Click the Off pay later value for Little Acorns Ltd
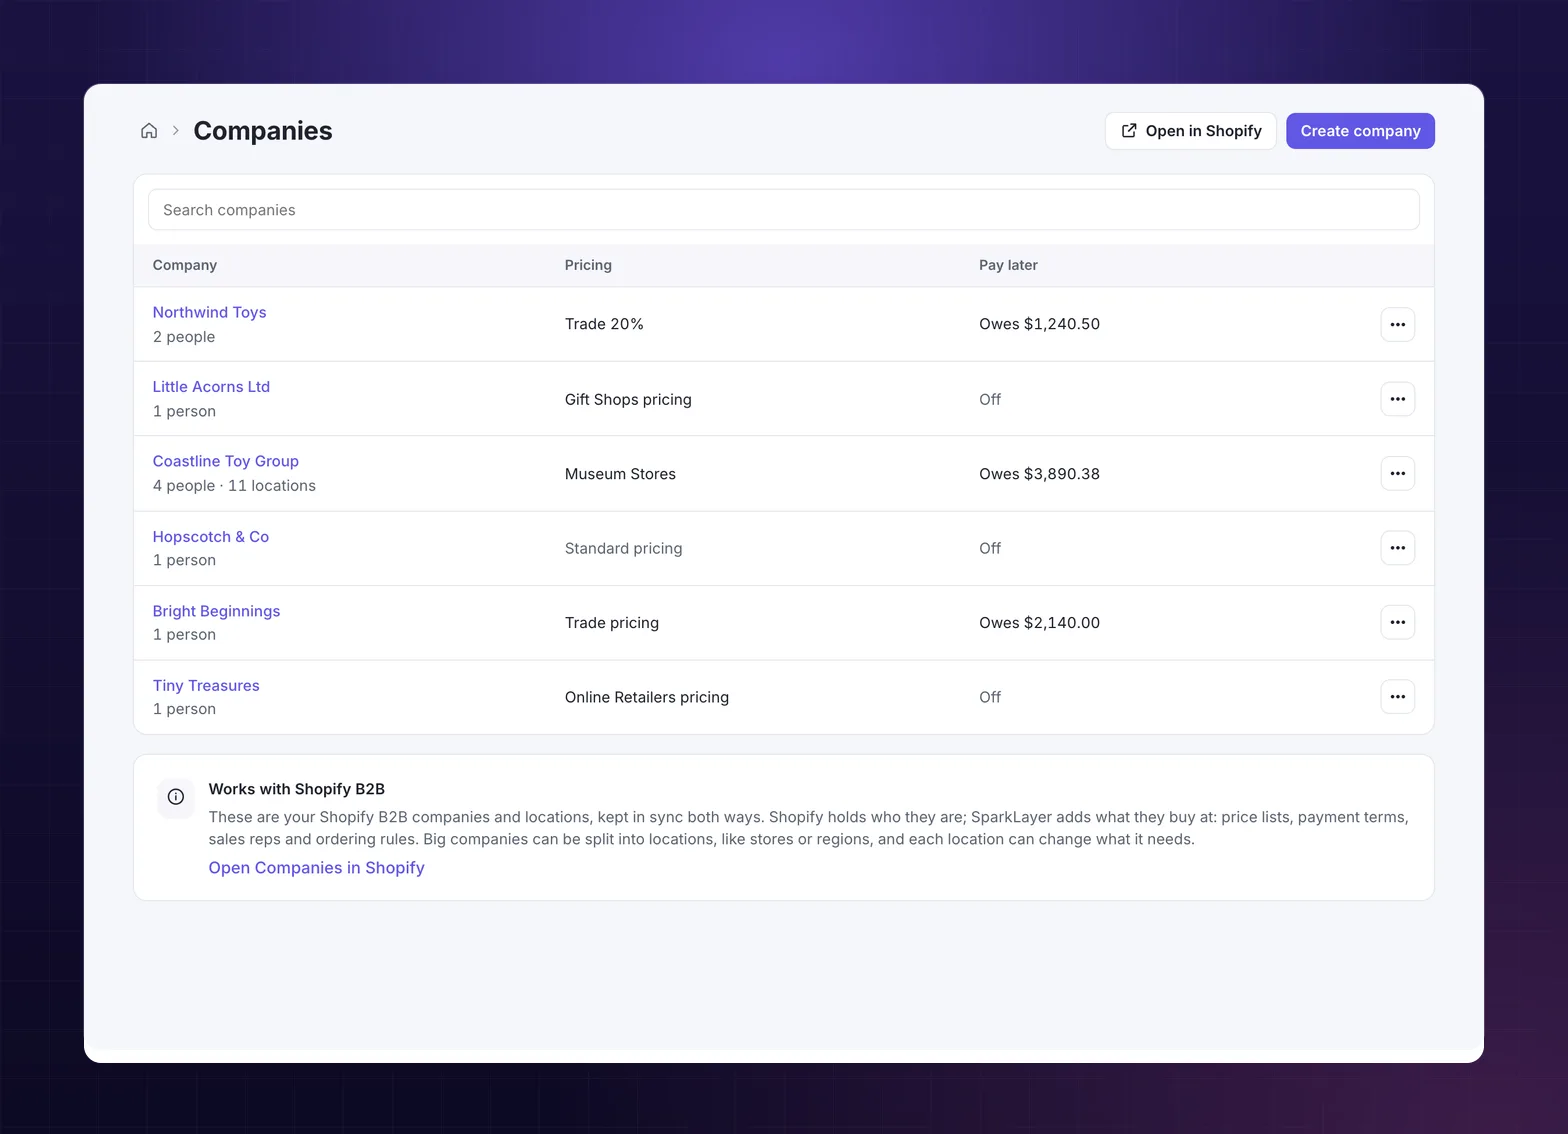 pos(990,399)
